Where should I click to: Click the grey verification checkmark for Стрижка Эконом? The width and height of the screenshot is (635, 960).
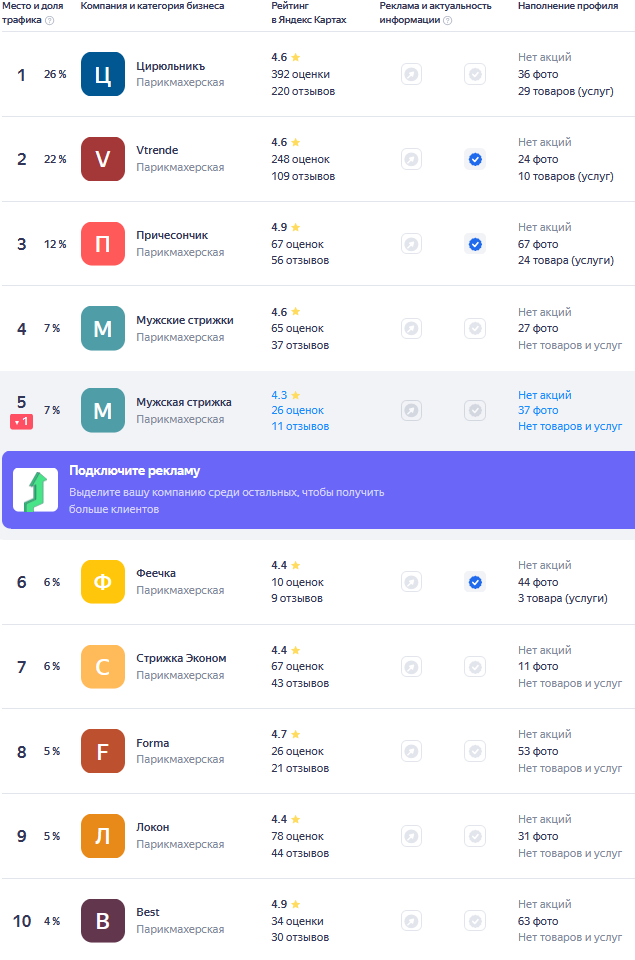(x=475, y=666)
